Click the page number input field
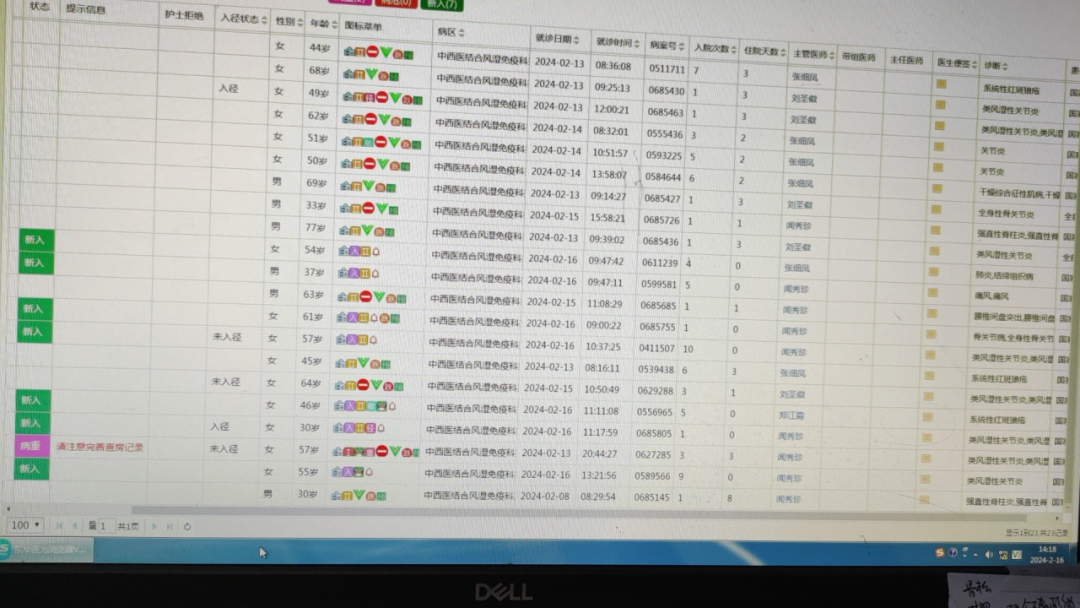Image resolution: width=1080 pixels, height=608 pixels. (x=105, y=526)
